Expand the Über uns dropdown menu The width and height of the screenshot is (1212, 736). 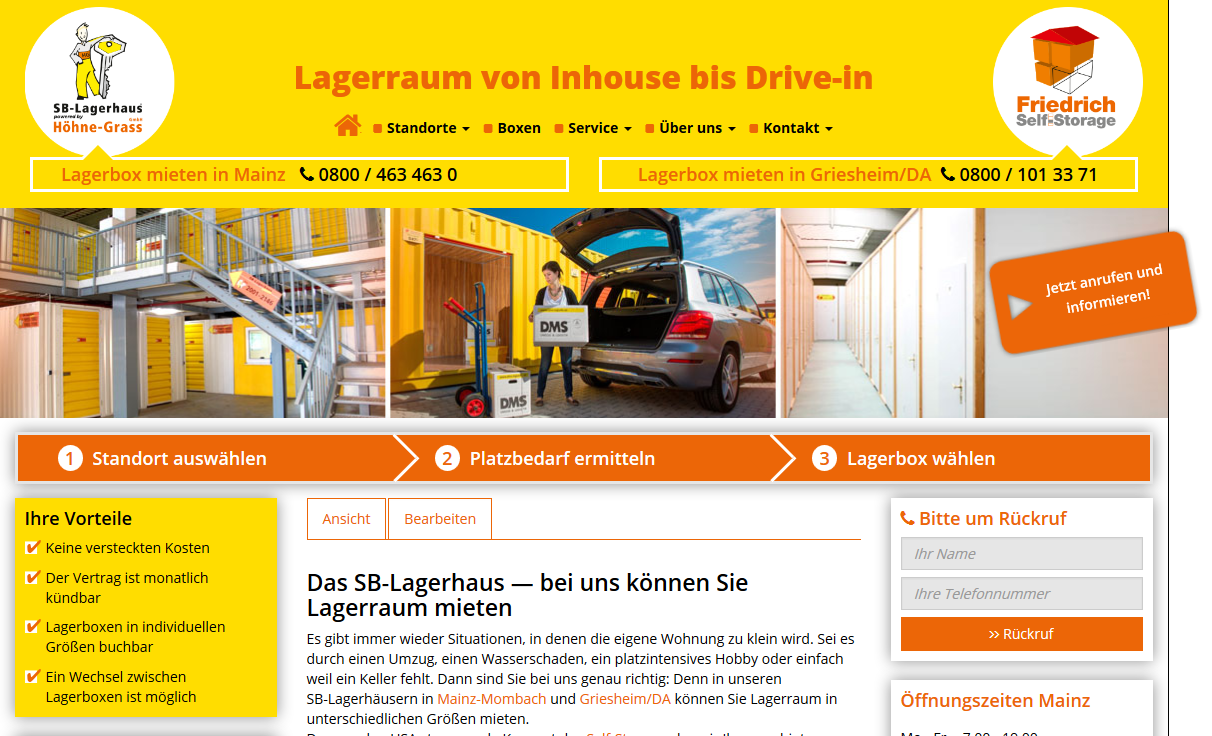click(x=698, y=128)
